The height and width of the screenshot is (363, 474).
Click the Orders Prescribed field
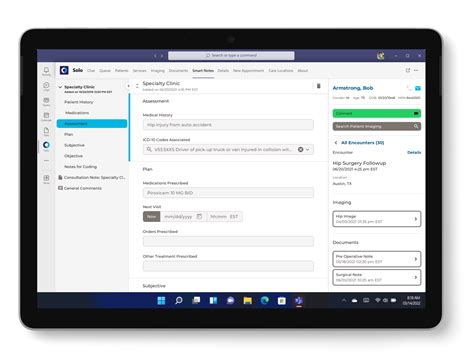tap(228, 241)
